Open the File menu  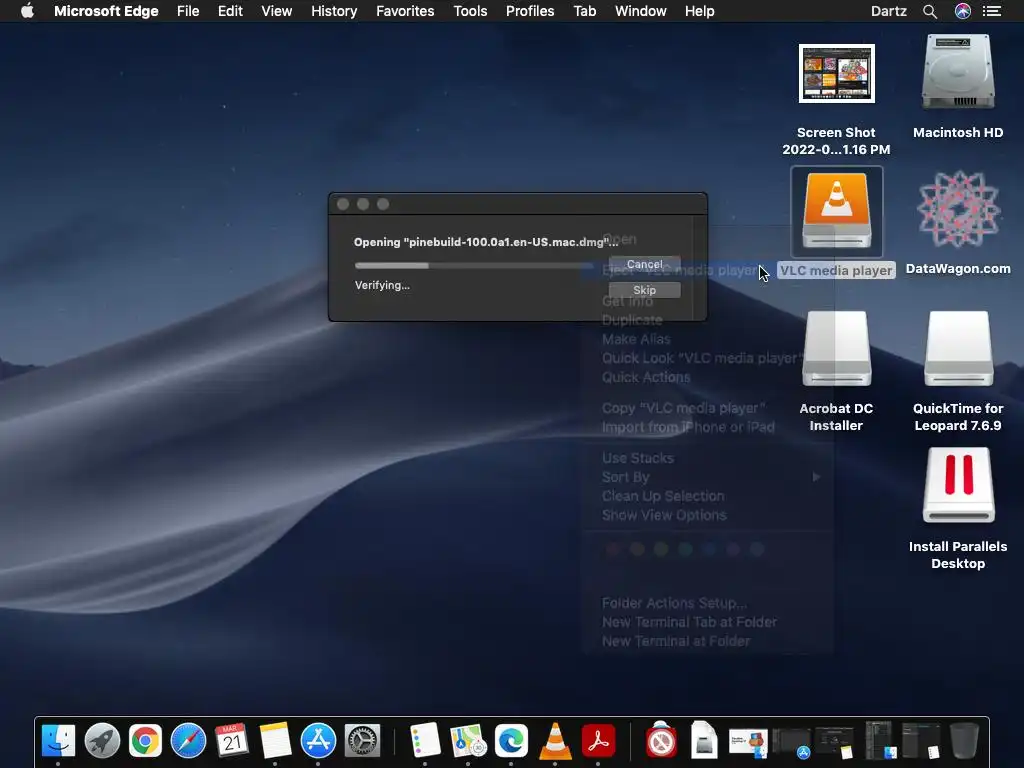coord(188,11)
